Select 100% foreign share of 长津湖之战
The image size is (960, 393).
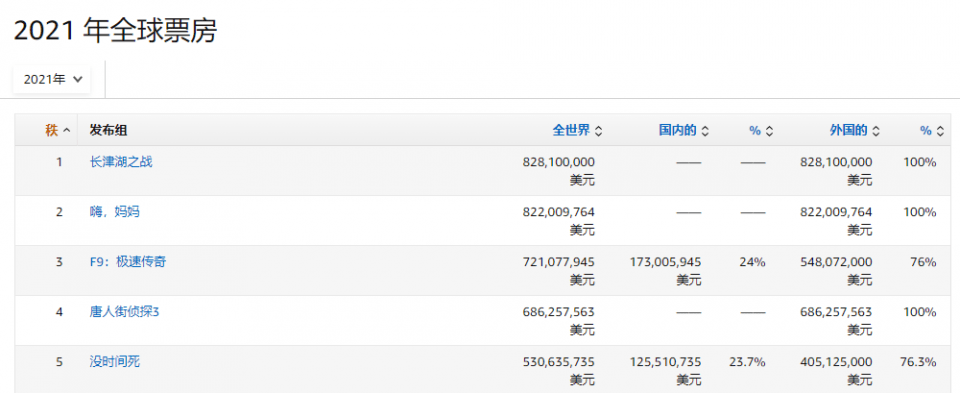coord(920,162)
